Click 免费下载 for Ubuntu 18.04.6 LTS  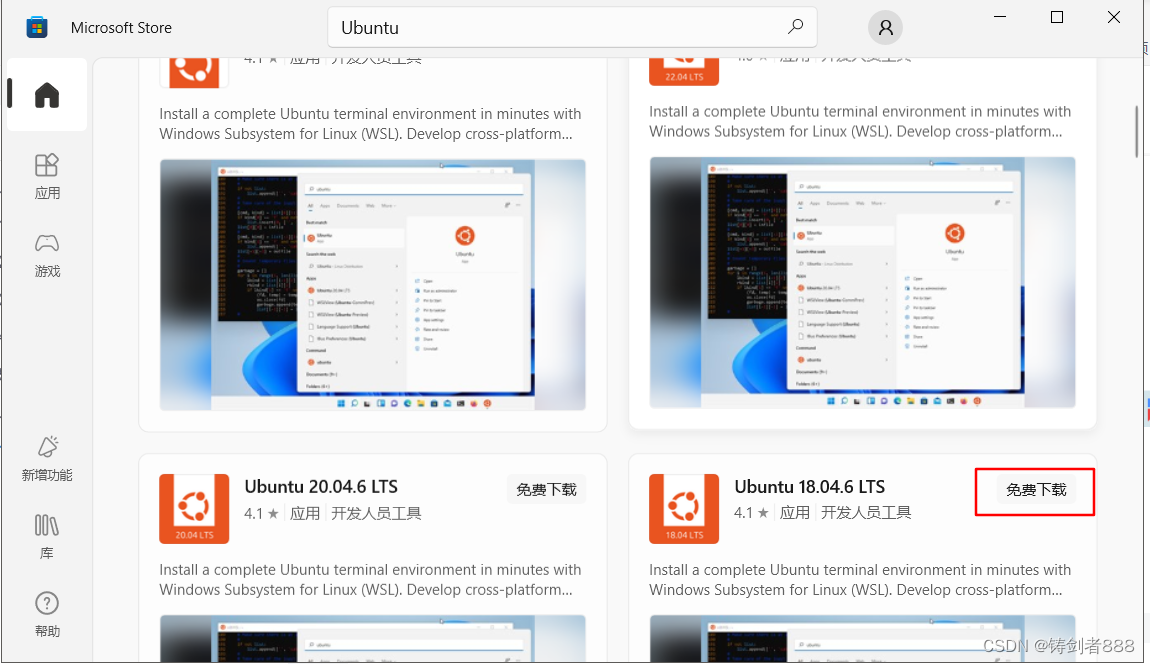pyautogui.click(x=1034, y=491)
